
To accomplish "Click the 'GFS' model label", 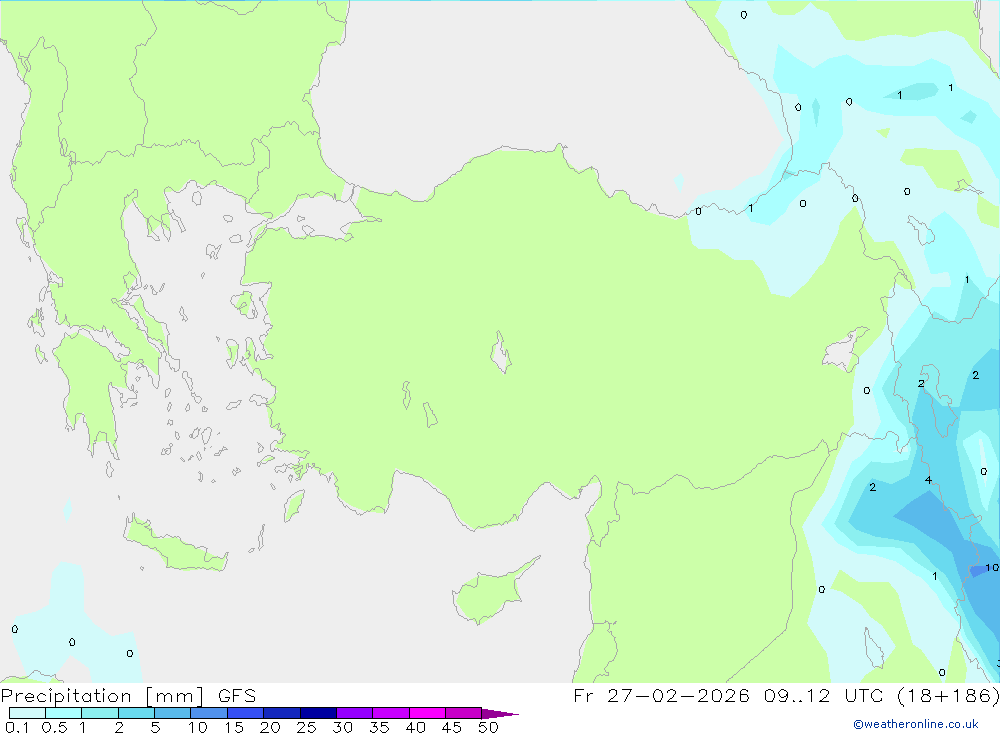I will click(237, 696).
